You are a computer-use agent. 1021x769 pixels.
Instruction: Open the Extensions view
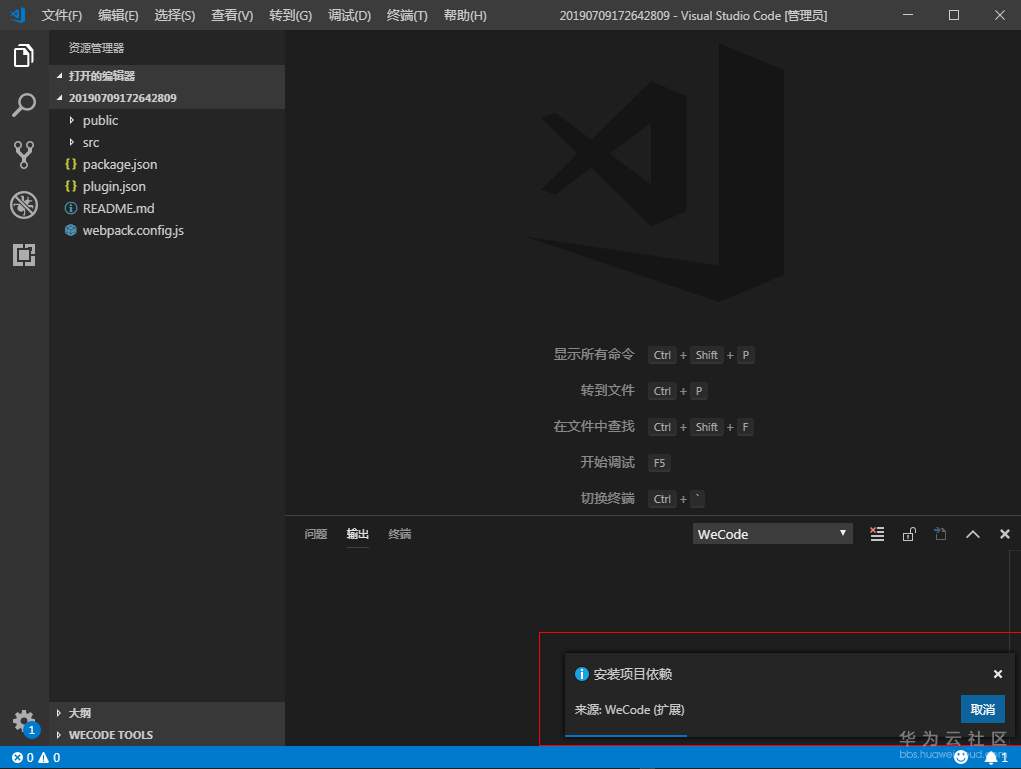pos(24,255)
